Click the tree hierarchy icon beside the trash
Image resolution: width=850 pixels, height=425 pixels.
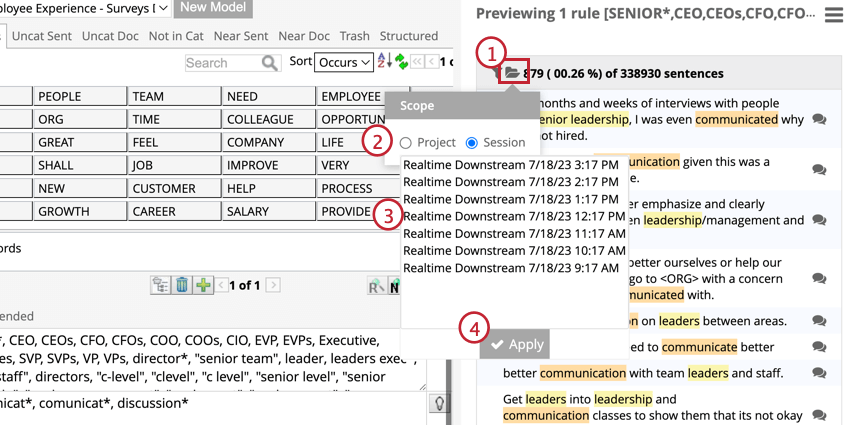pyautogui.click(x=160, y=285)
